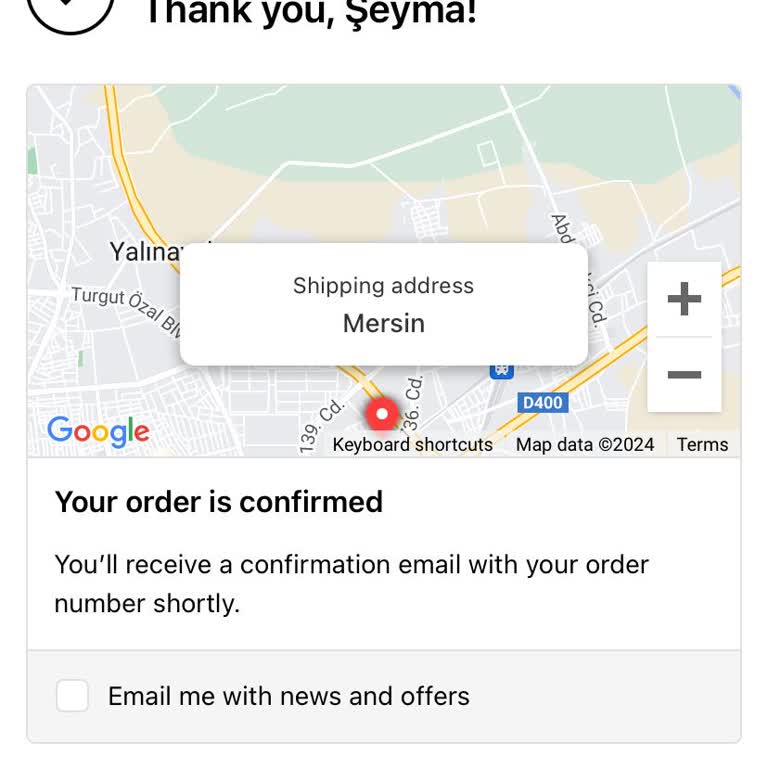768x768 pixels.
Task: Click the 'Map data ©2024' attribution
Action: tap(585, 445)
